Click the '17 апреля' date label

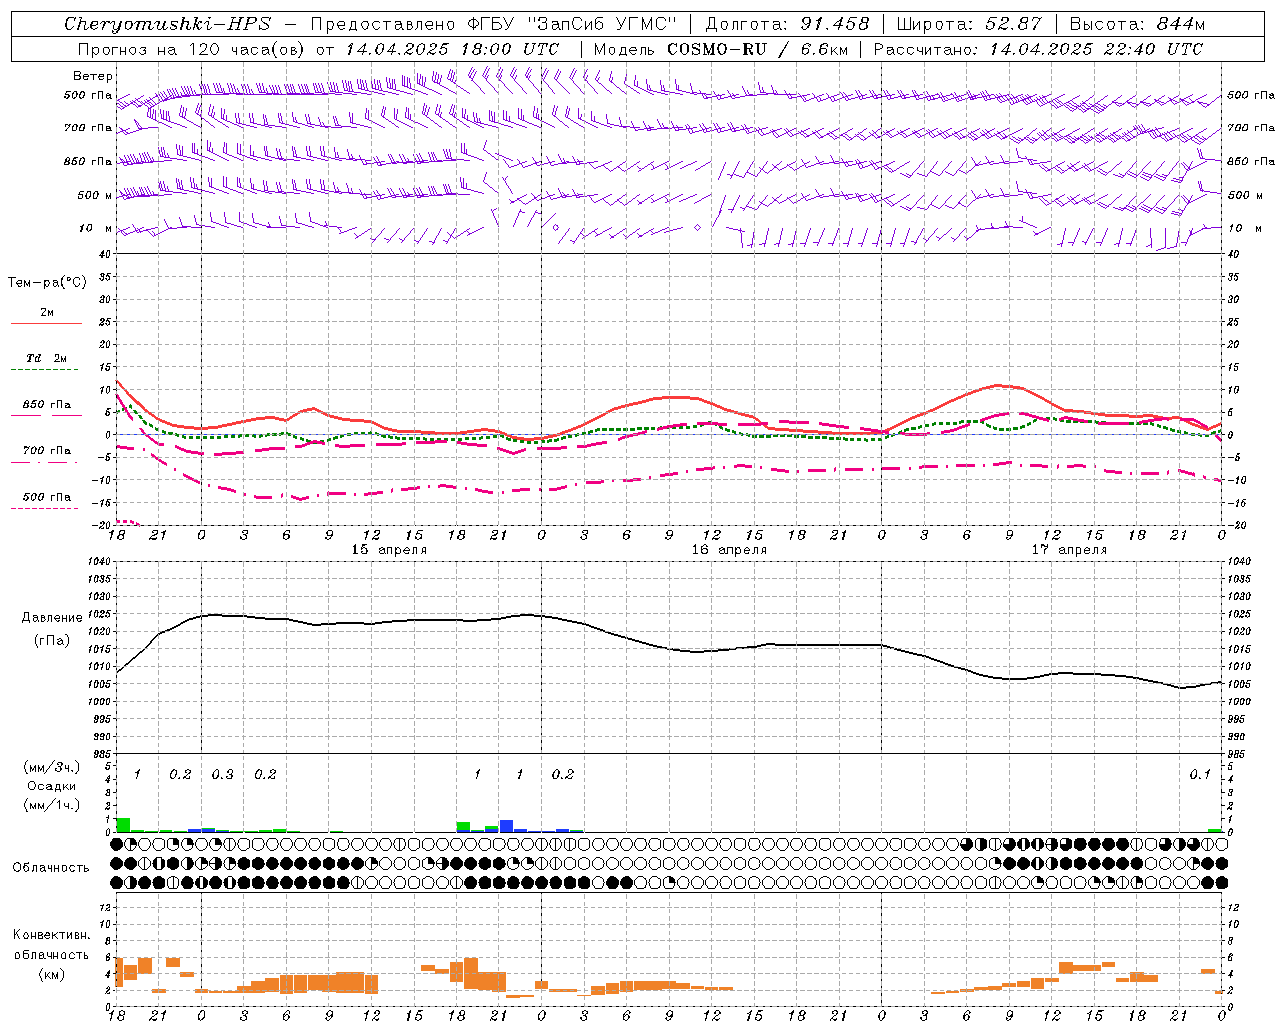point(1069,550)
